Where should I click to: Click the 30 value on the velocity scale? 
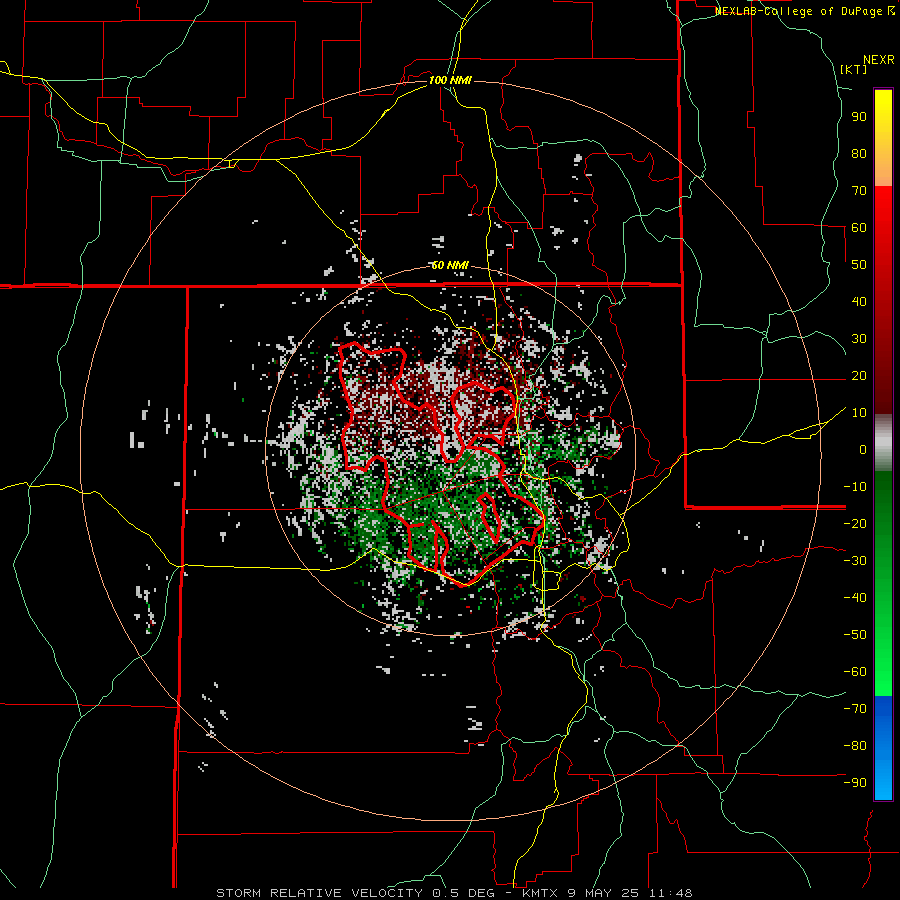tap(859, 339)
